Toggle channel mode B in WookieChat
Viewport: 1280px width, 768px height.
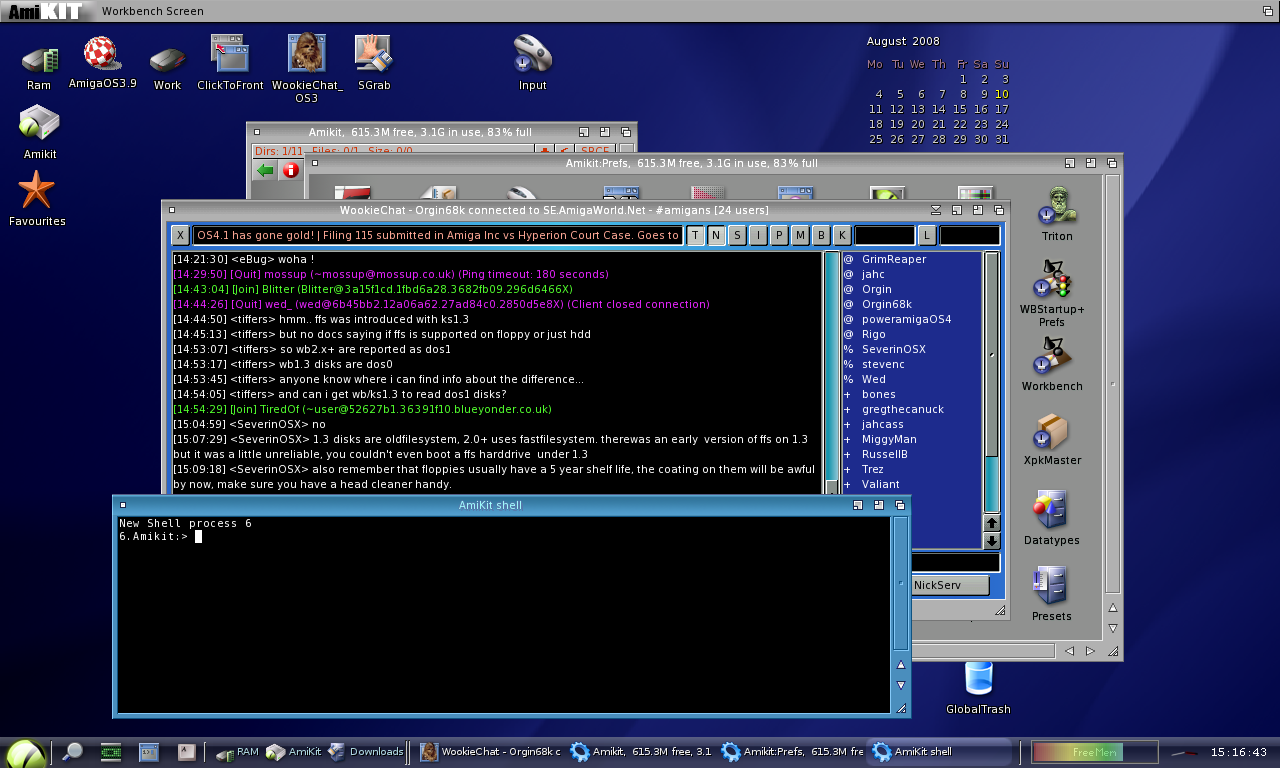click(822, 235)
